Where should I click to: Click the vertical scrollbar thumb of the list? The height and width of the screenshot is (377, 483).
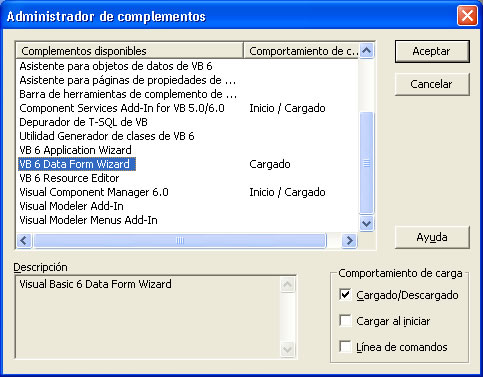click(x=367, y=163)
